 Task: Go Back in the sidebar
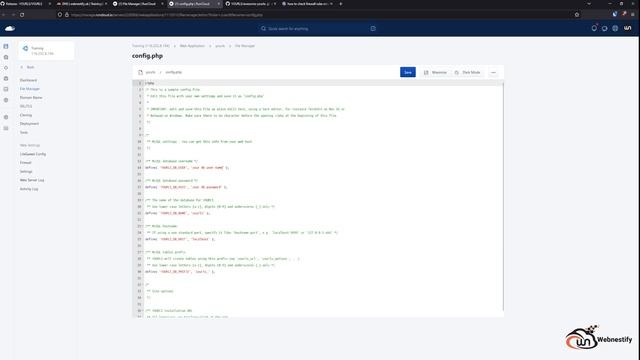(x=28, y=67)
